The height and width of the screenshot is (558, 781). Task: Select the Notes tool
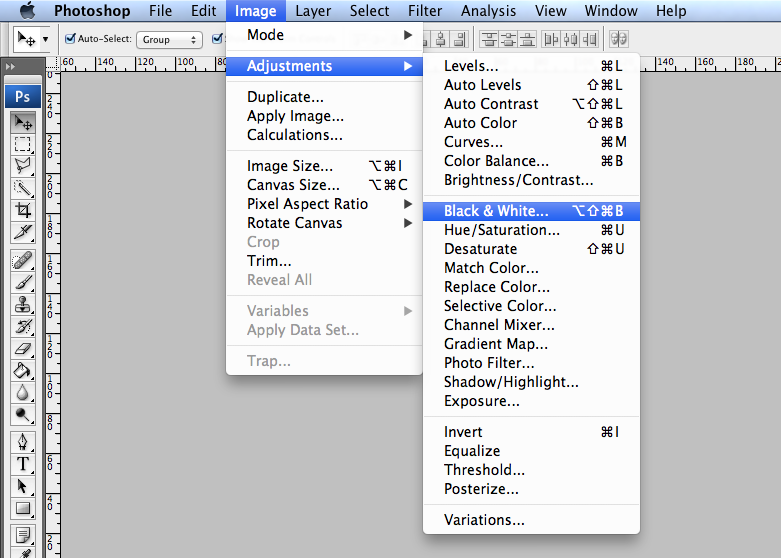pos(23,536)
